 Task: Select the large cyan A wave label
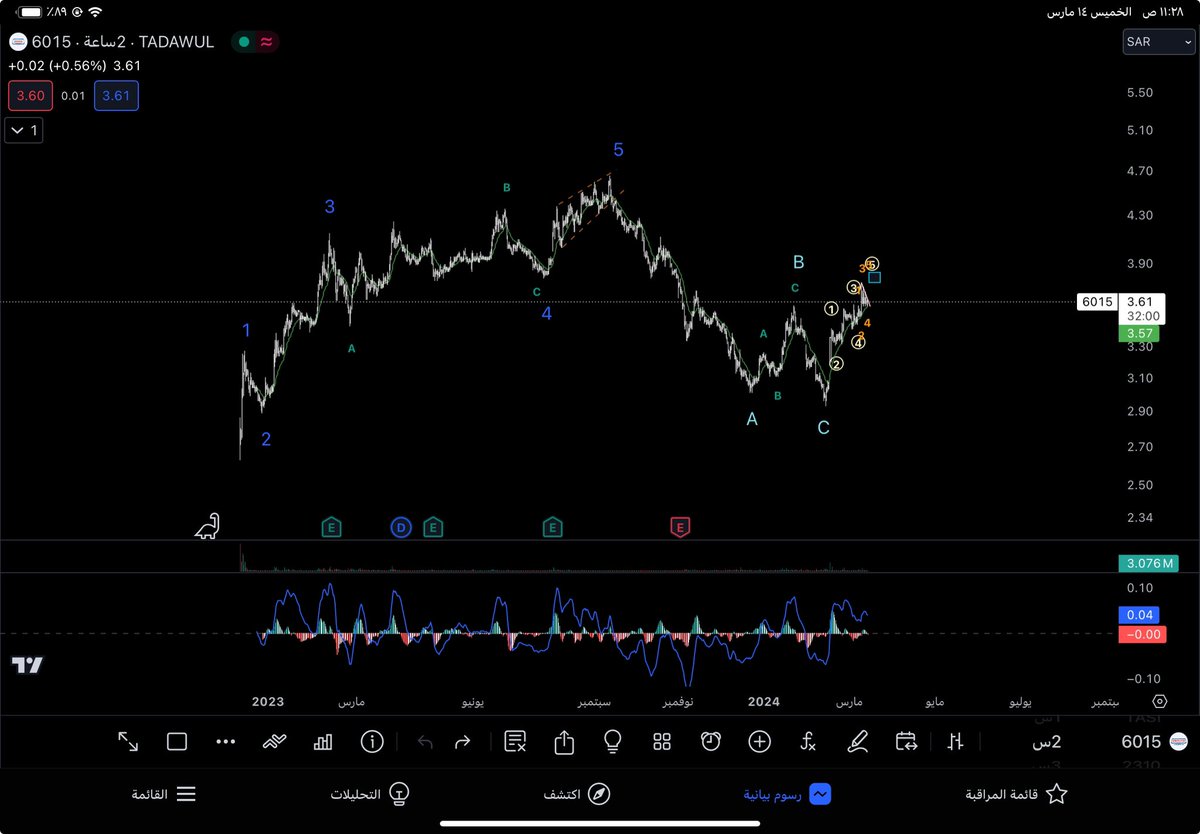click(752, 420)
